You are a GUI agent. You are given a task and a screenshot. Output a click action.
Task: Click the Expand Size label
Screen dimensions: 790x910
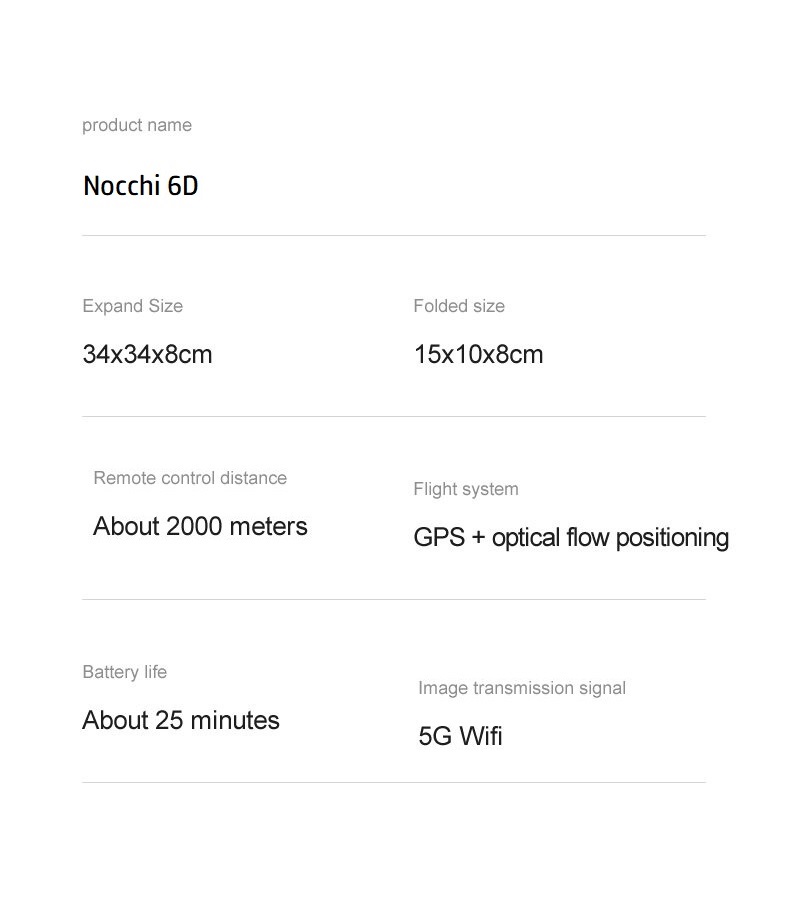pos(132,306)
